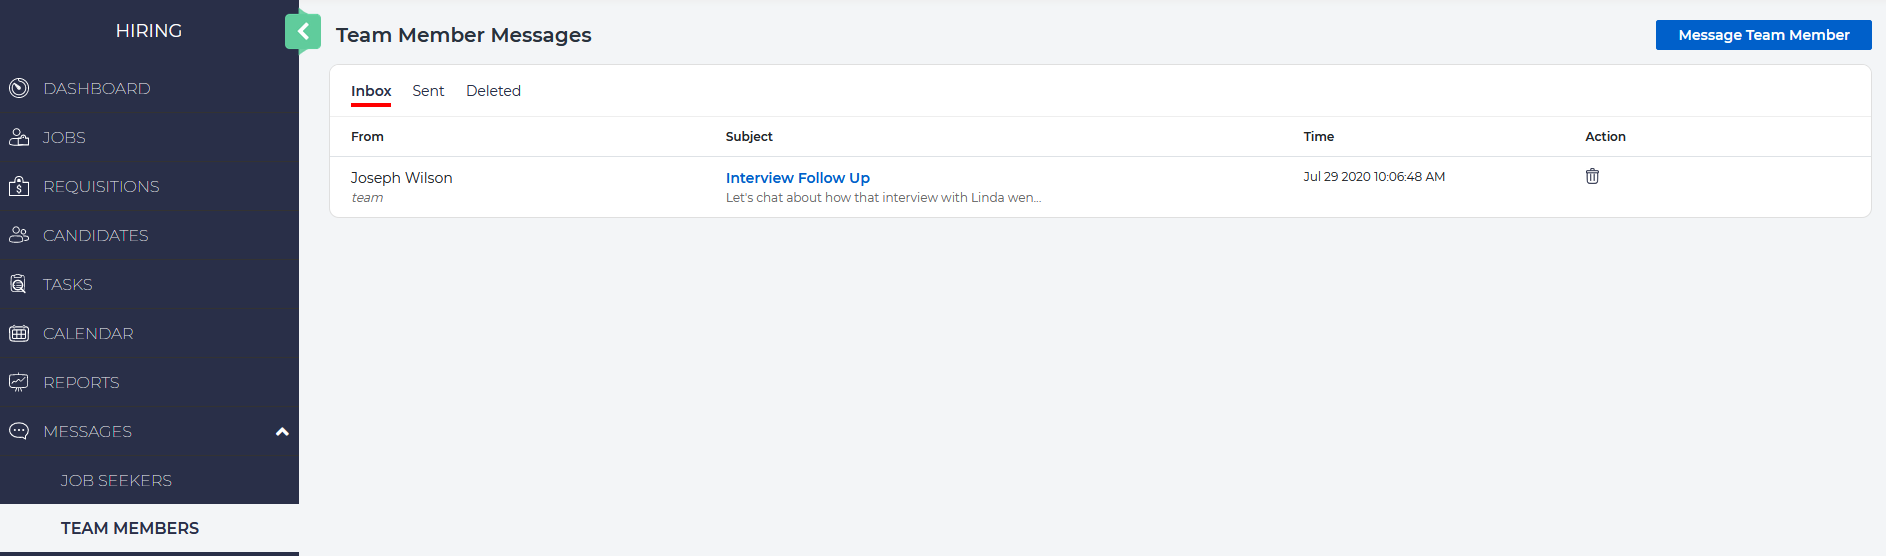
Task: Click the Tasks sidebar icon
Action: [x=19, y=284]
